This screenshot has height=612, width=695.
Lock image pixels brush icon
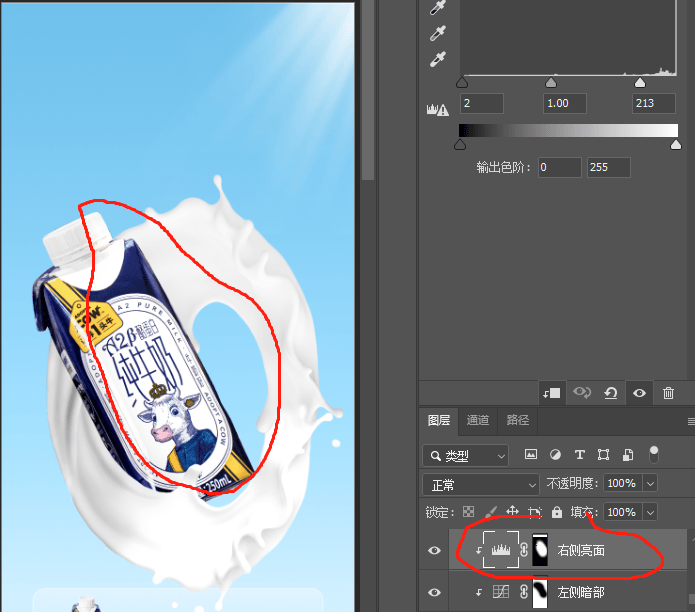pos(491,512)
